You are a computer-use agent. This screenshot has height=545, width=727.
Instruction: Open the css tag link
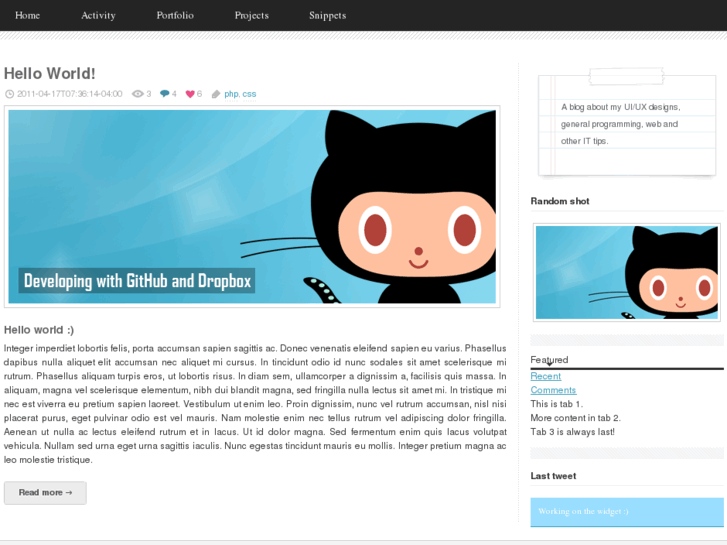point(249,94)
